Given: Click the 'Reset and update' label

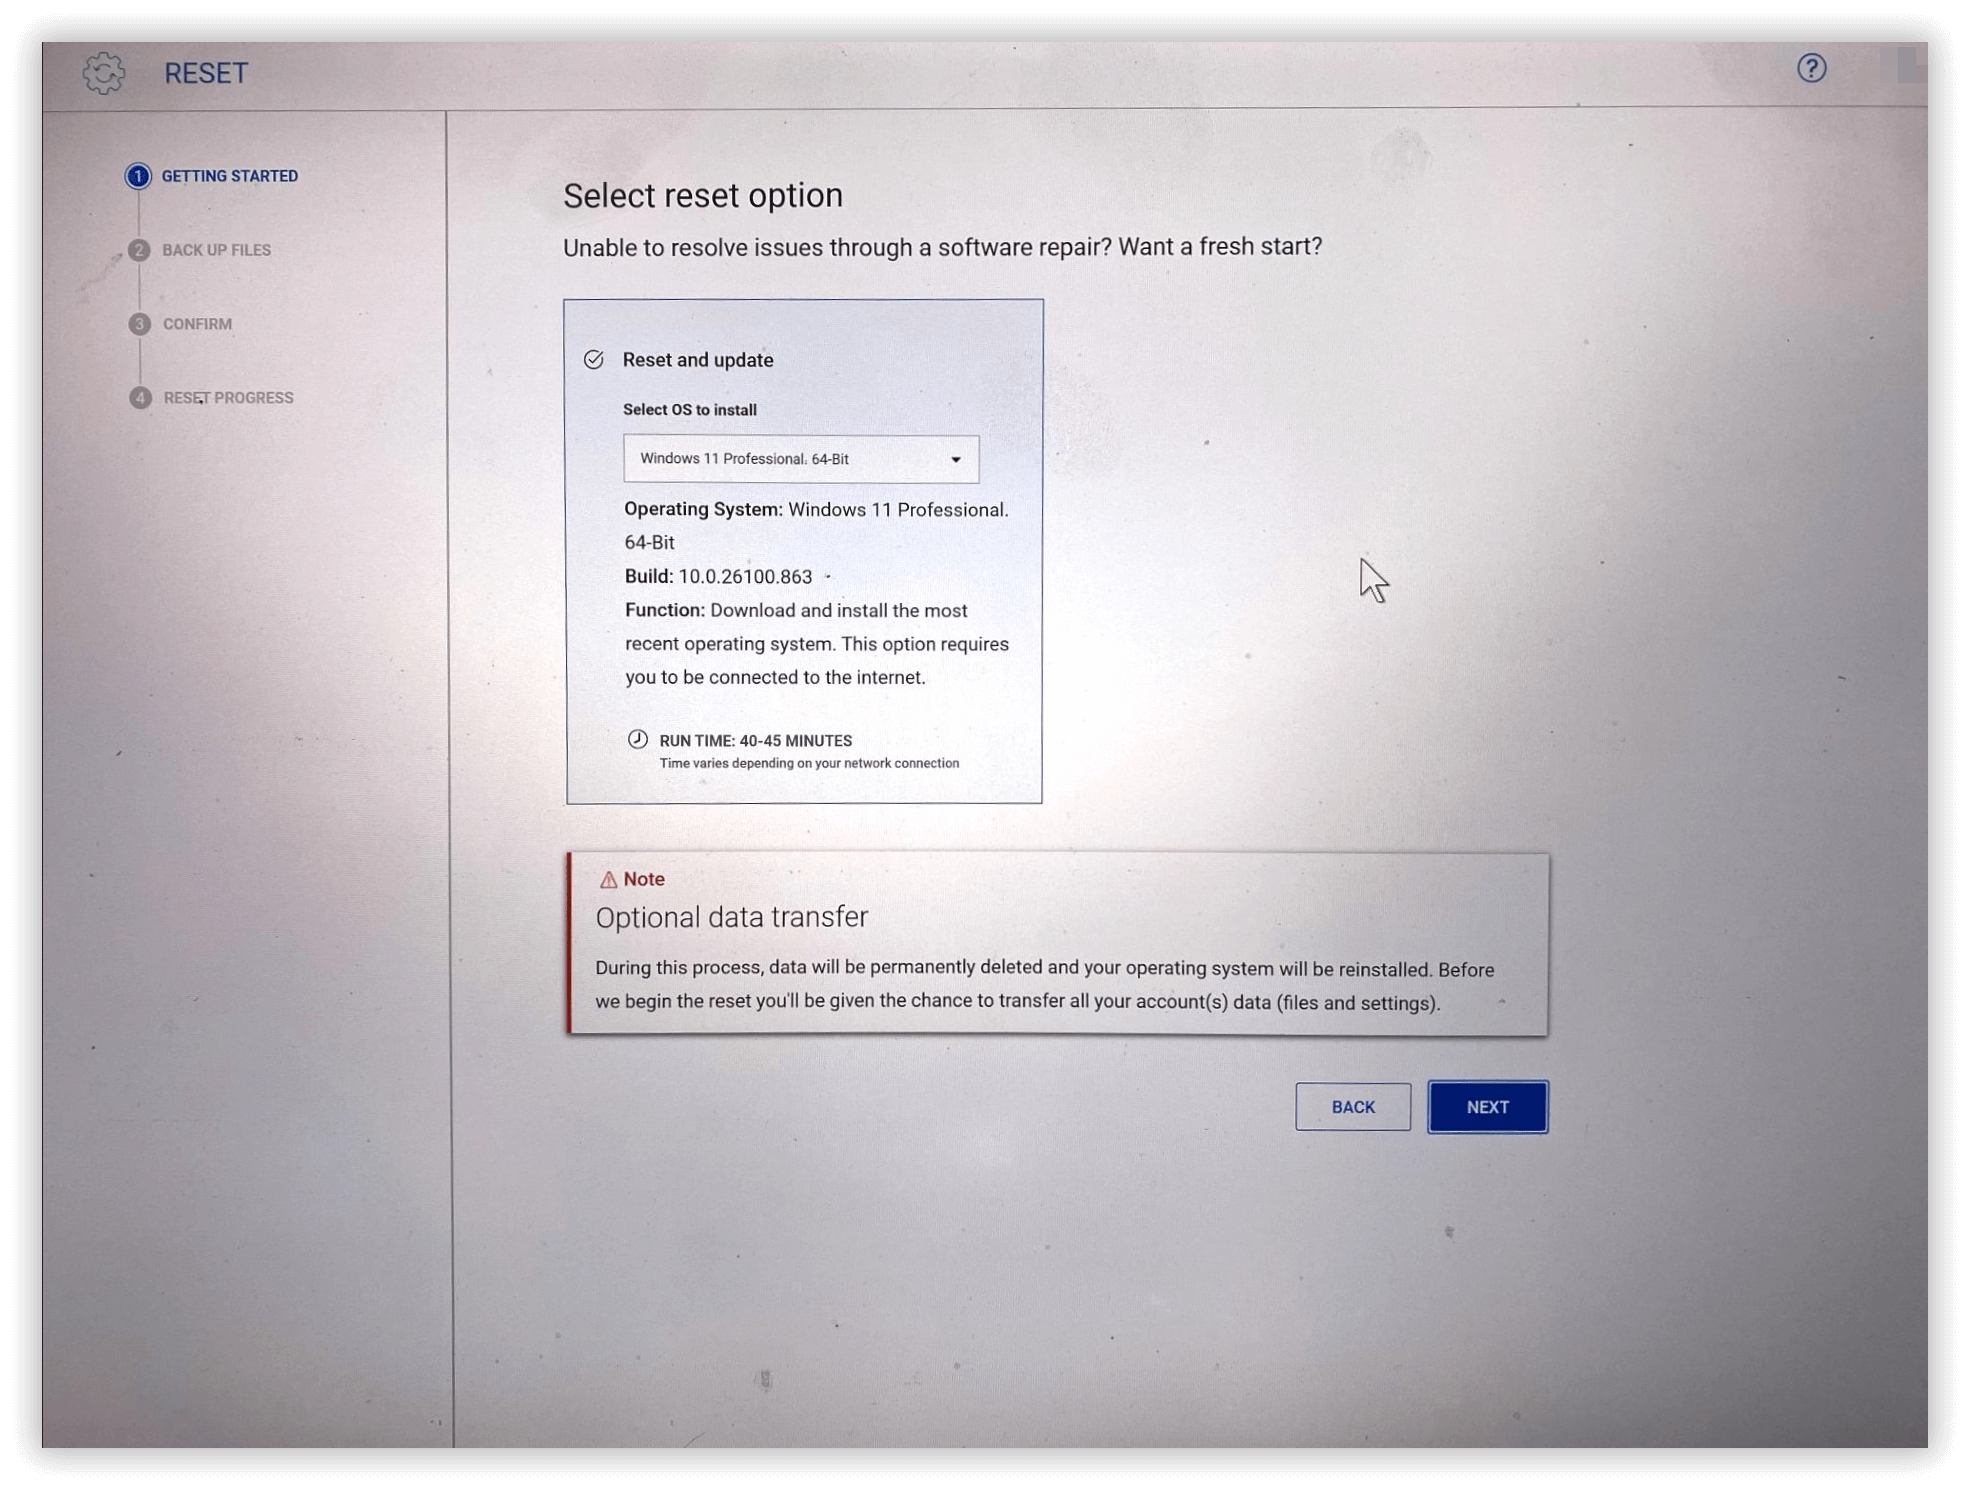Looking at the screenshot, I should (x=698, y=360).
